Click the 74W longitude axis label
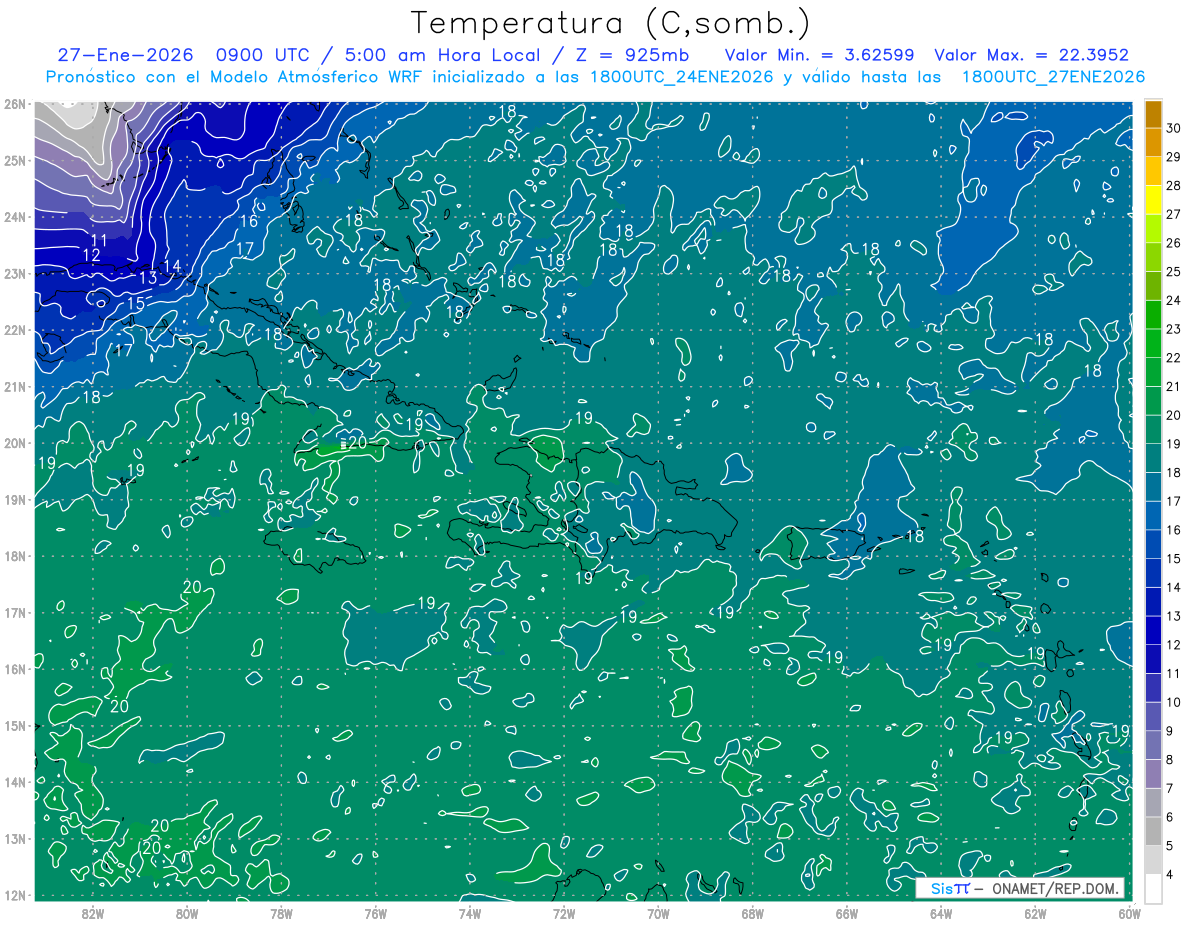This screenshot has height=927, width=1200. [x=469, y=915]
